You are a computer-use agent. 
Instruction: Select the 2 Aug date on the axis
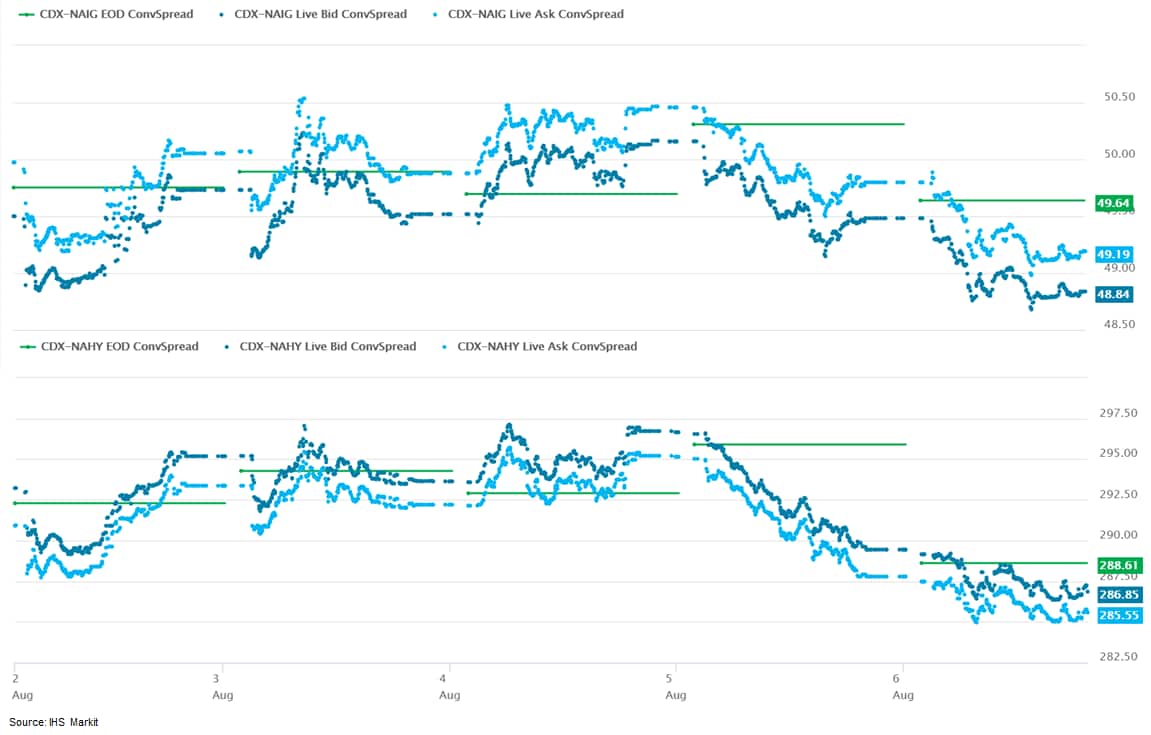pyautogui.click(x=15, y=671)
